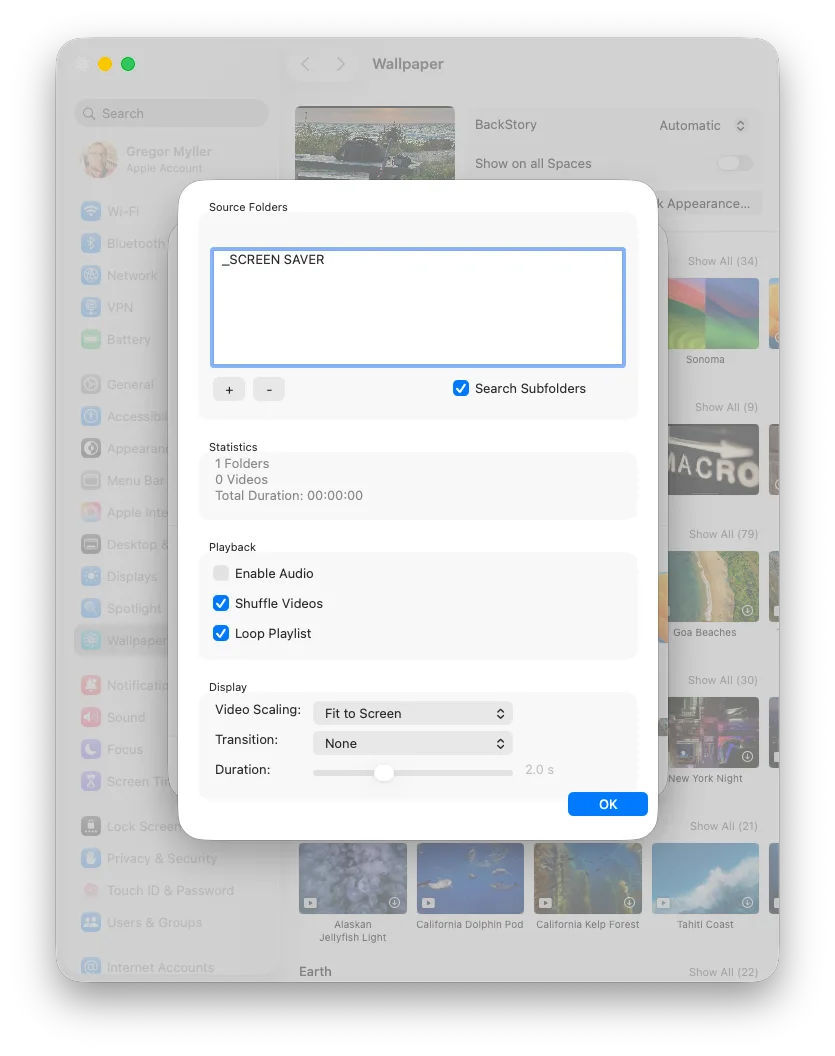Screen dimensions: 835x1056
Task: Open the Network sidebar icon
Action: 91,275
